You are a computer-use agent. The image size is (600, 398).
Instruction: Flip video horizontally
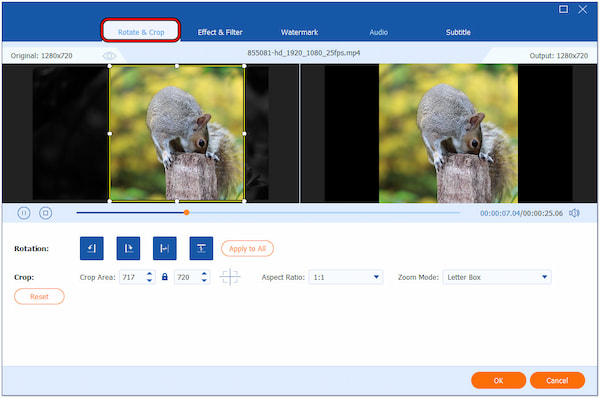click(165, 248)
